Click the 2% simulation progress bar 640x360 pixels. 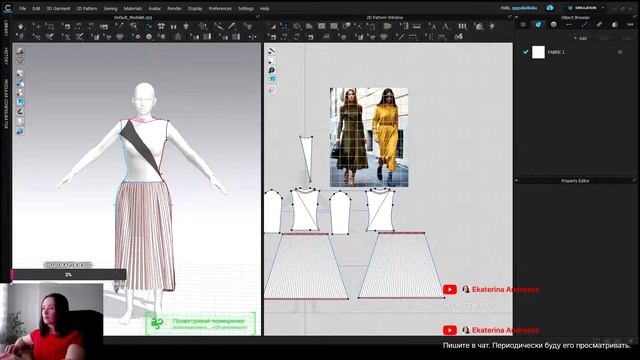(x=69, y=274)
